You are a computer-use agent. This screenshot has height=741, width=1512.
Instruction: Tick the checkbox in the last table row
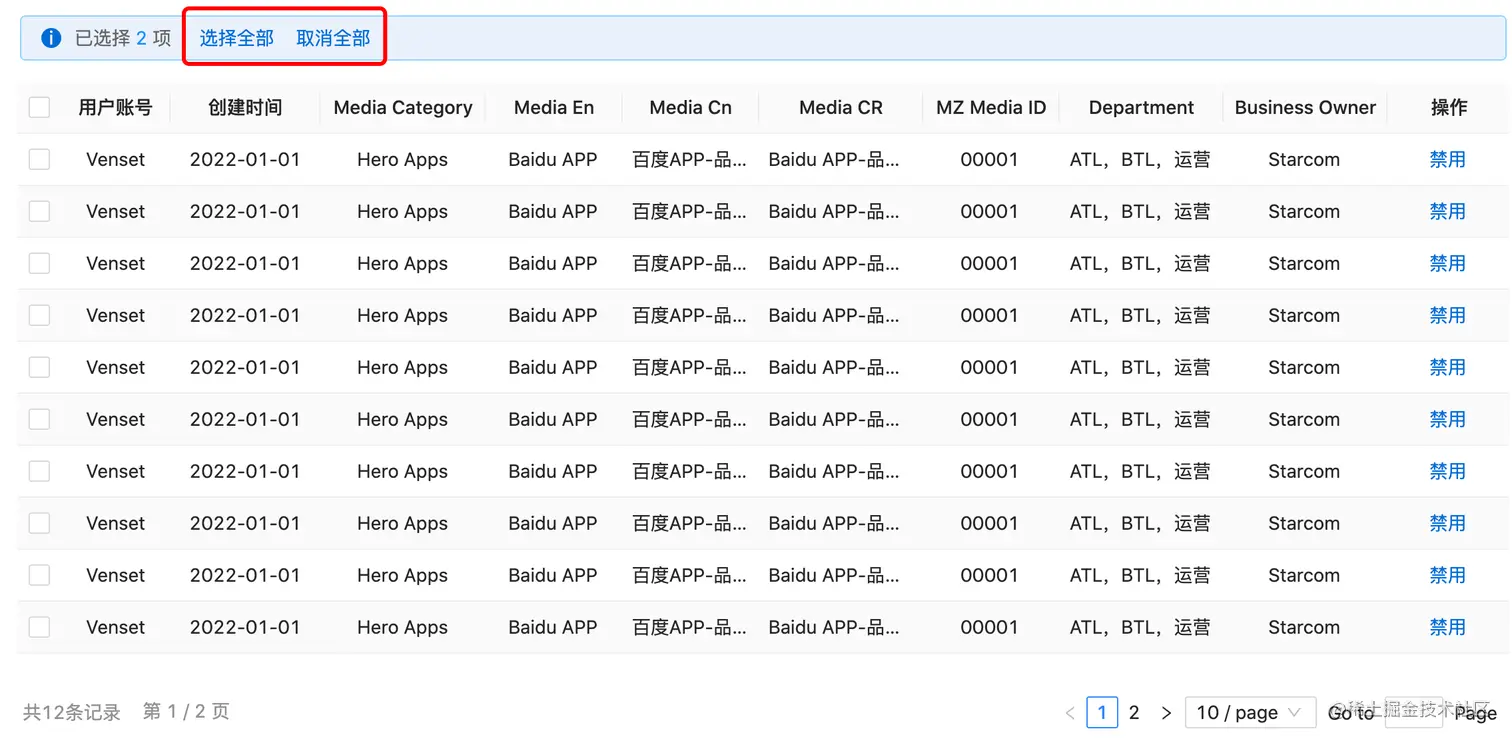coord(39,627)
